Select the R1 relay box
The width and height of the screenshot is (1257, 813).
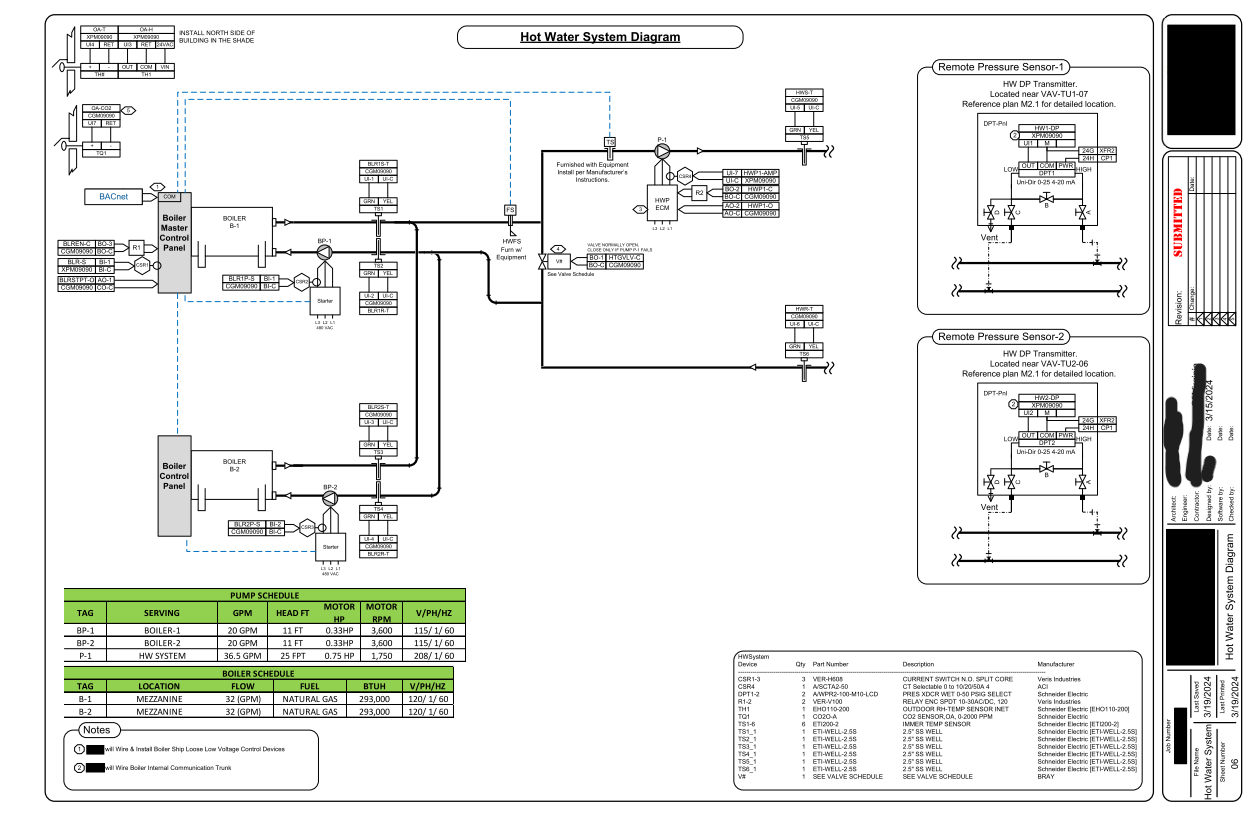(137, 247)
